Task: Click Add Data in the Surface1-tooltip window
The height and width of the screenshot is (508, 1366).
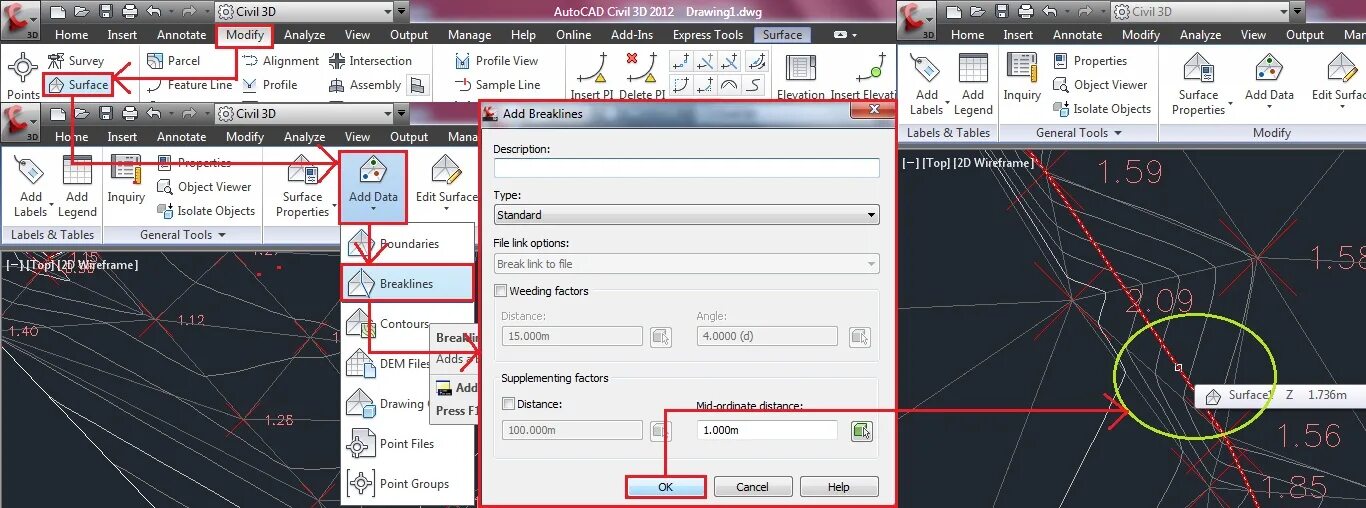Action: (x=1269, y=83)
